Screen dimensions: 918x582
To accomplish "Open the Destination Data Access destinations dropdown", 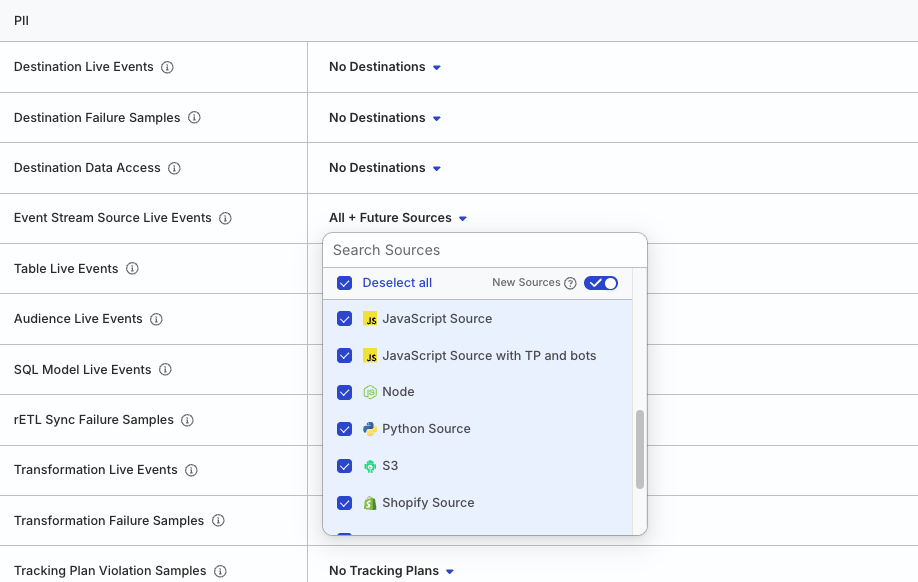I will 385,168.
